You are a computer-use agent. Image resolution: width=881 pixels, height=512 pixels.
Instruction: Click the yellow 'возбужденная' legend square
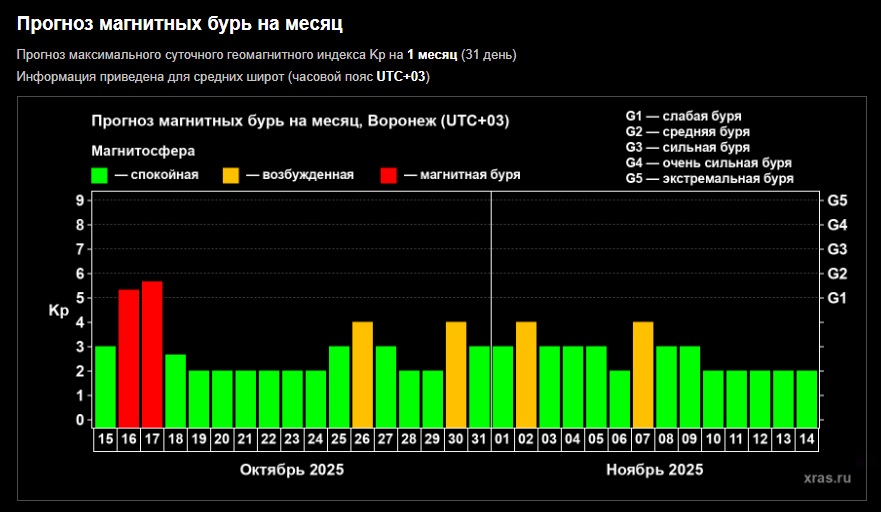[231, 175]
